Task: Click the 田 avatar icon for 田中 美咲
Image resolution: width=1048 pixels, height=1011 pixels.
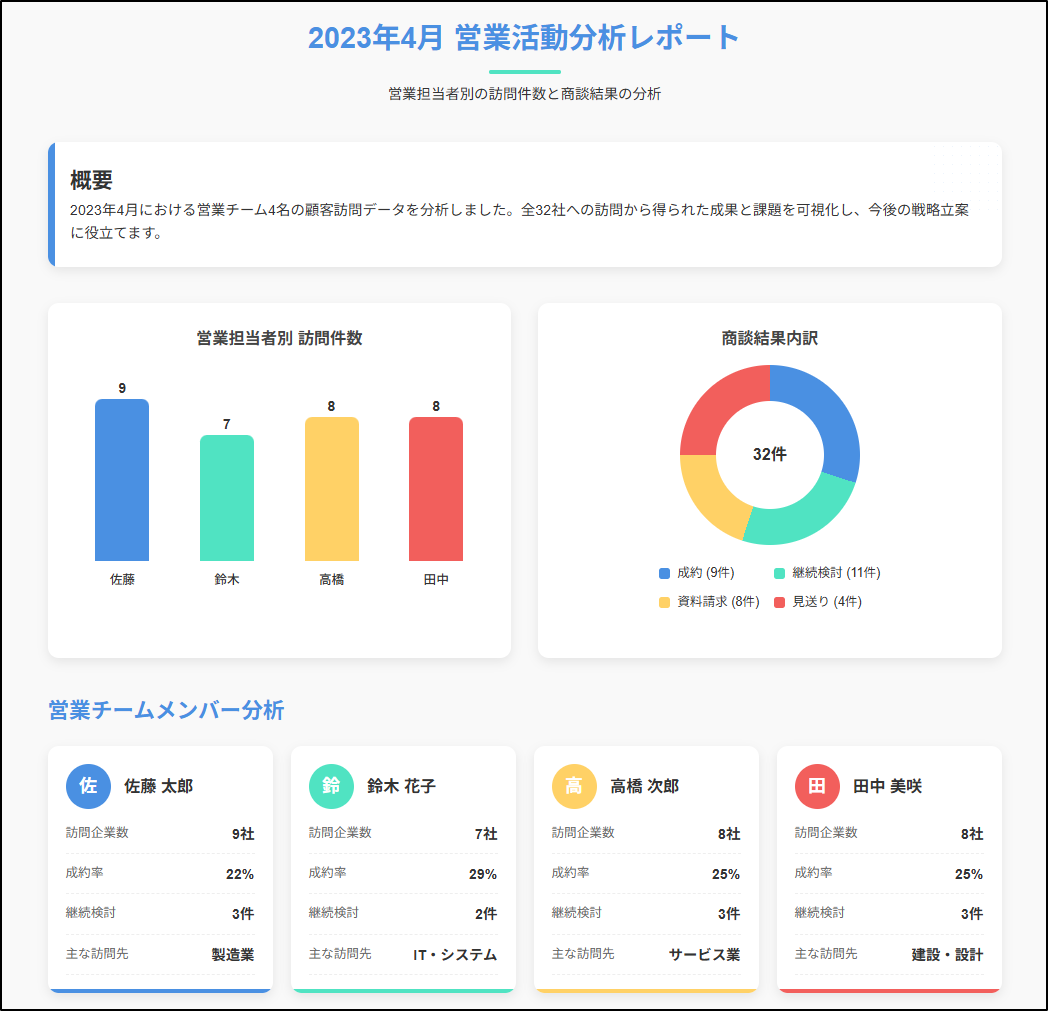Action: 817,786
